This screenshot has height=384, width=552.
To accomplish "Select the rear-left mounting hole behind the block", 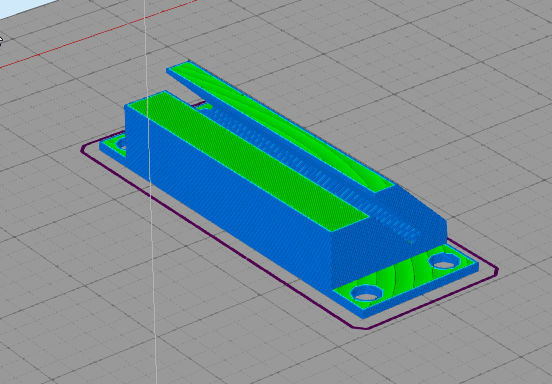I will 122,144.
